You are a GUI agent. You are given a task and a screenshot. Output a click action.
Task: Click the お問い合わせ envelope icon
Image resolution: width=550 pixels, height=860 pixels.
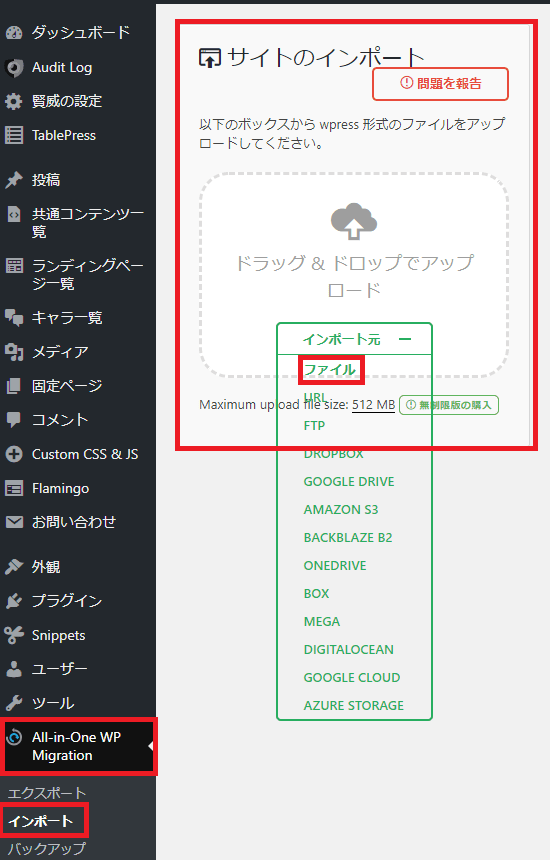pyautogui.click(x=14, y=522)
